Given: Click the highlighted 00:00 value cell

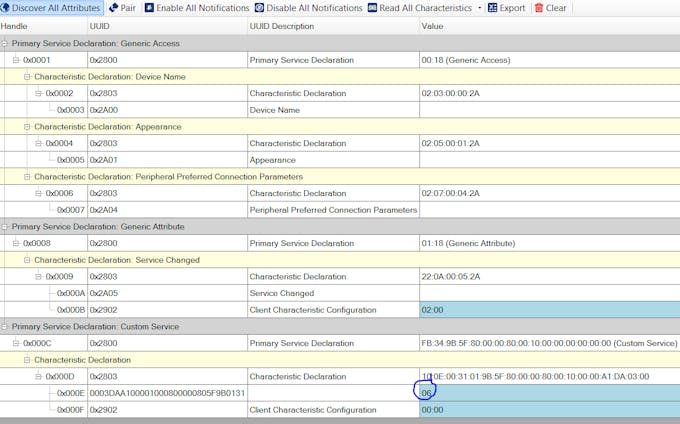Looking at the screenshot, I should [x=549, y=410].
